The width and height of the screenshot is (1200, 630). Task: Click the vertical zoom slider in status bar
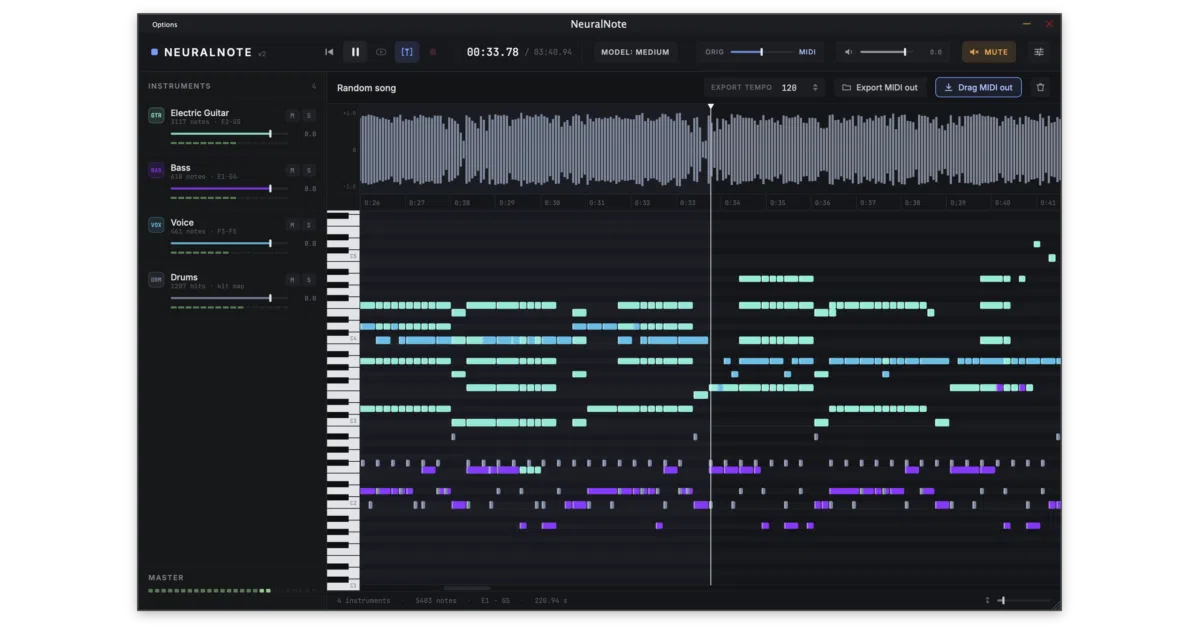pos(1025,600)
